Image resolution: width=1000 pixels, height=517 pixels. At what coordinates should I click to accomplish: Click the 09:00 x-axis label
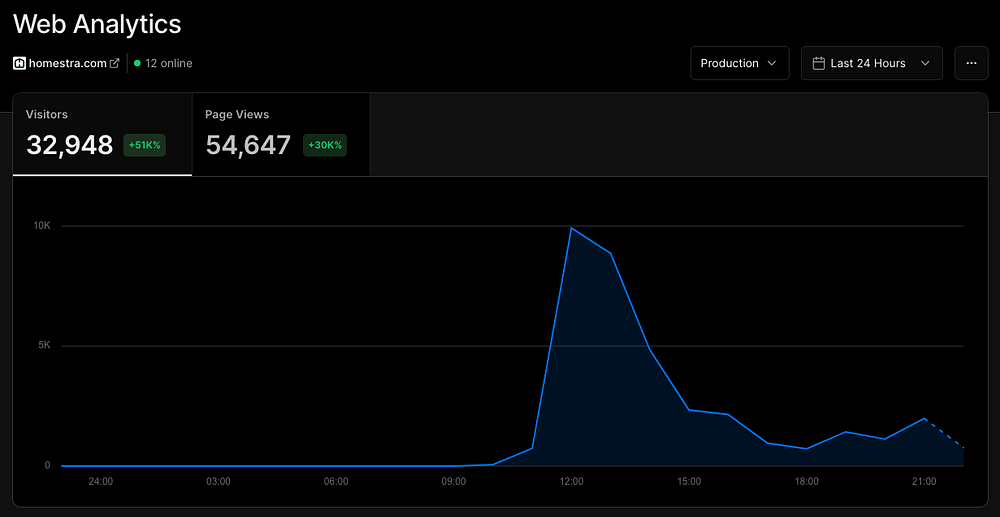[x=453, y=481]
